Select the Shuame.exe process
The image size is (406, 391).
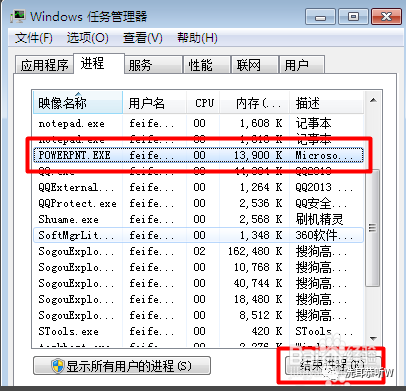[x=198, y=219]
